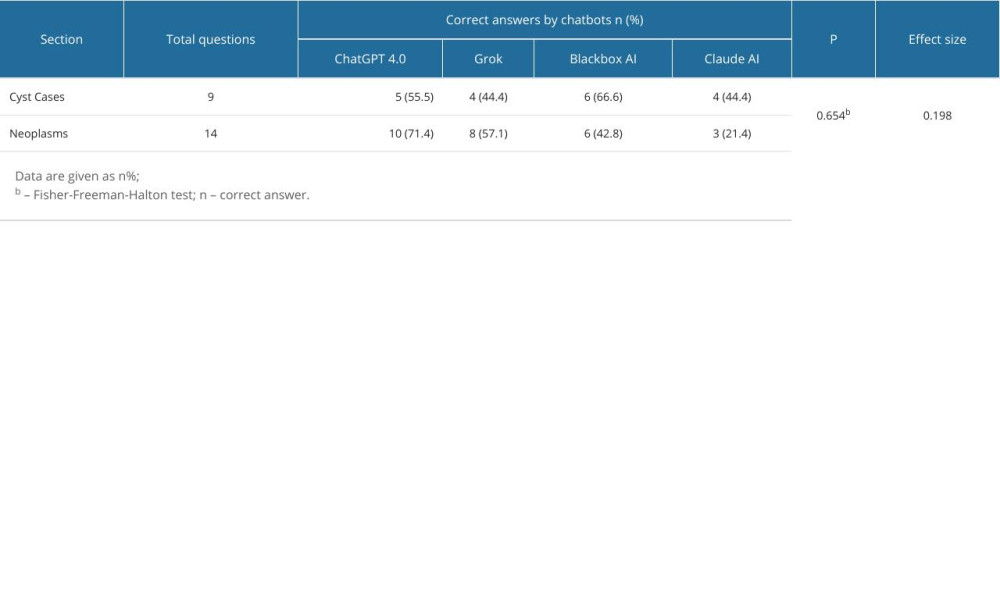The height and width of the screenshot is (600, 1000).
Task: Select the Blackbox AI column header
Action: 603,59
